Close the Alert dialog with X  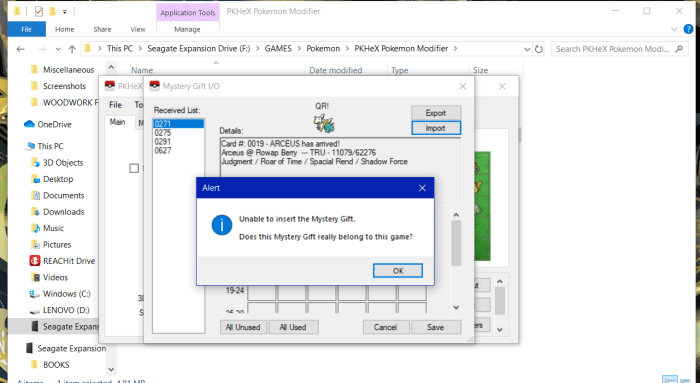(422, 188)
